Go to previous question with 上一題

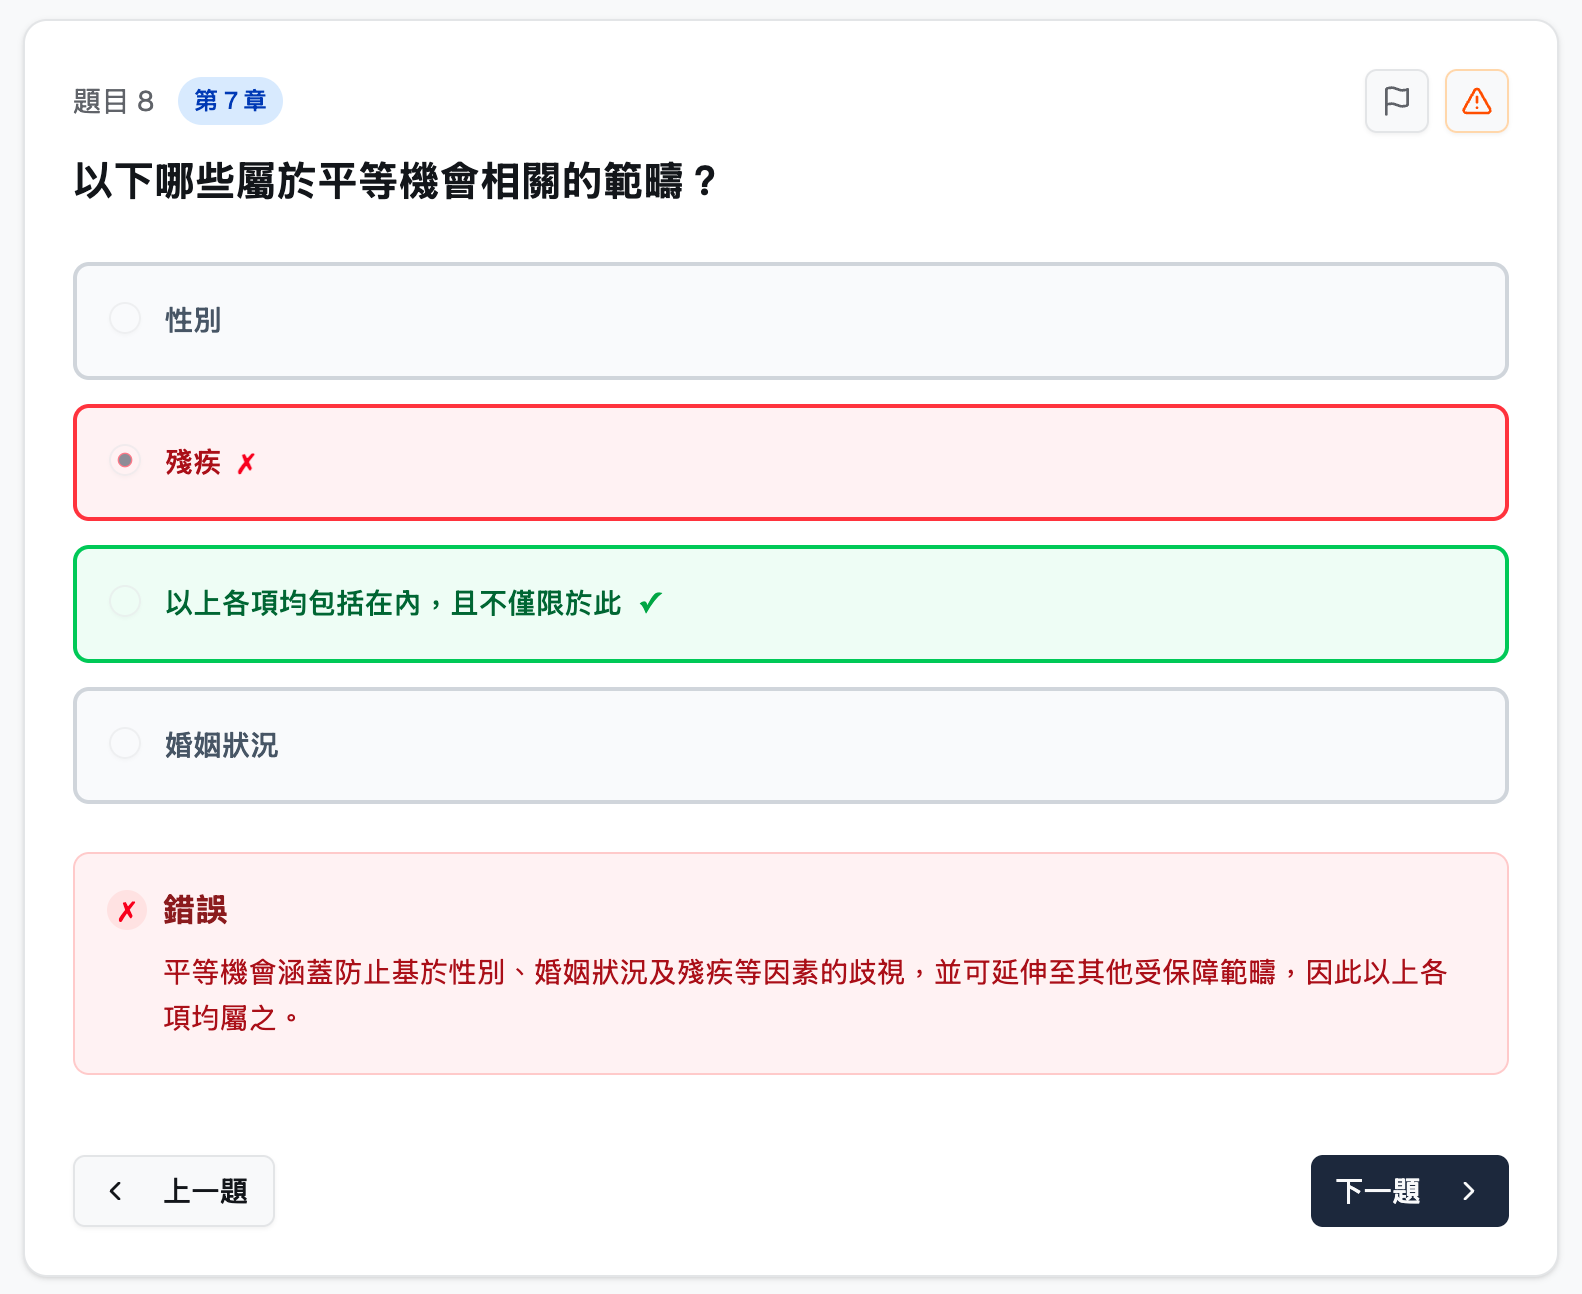point(174,1191)
